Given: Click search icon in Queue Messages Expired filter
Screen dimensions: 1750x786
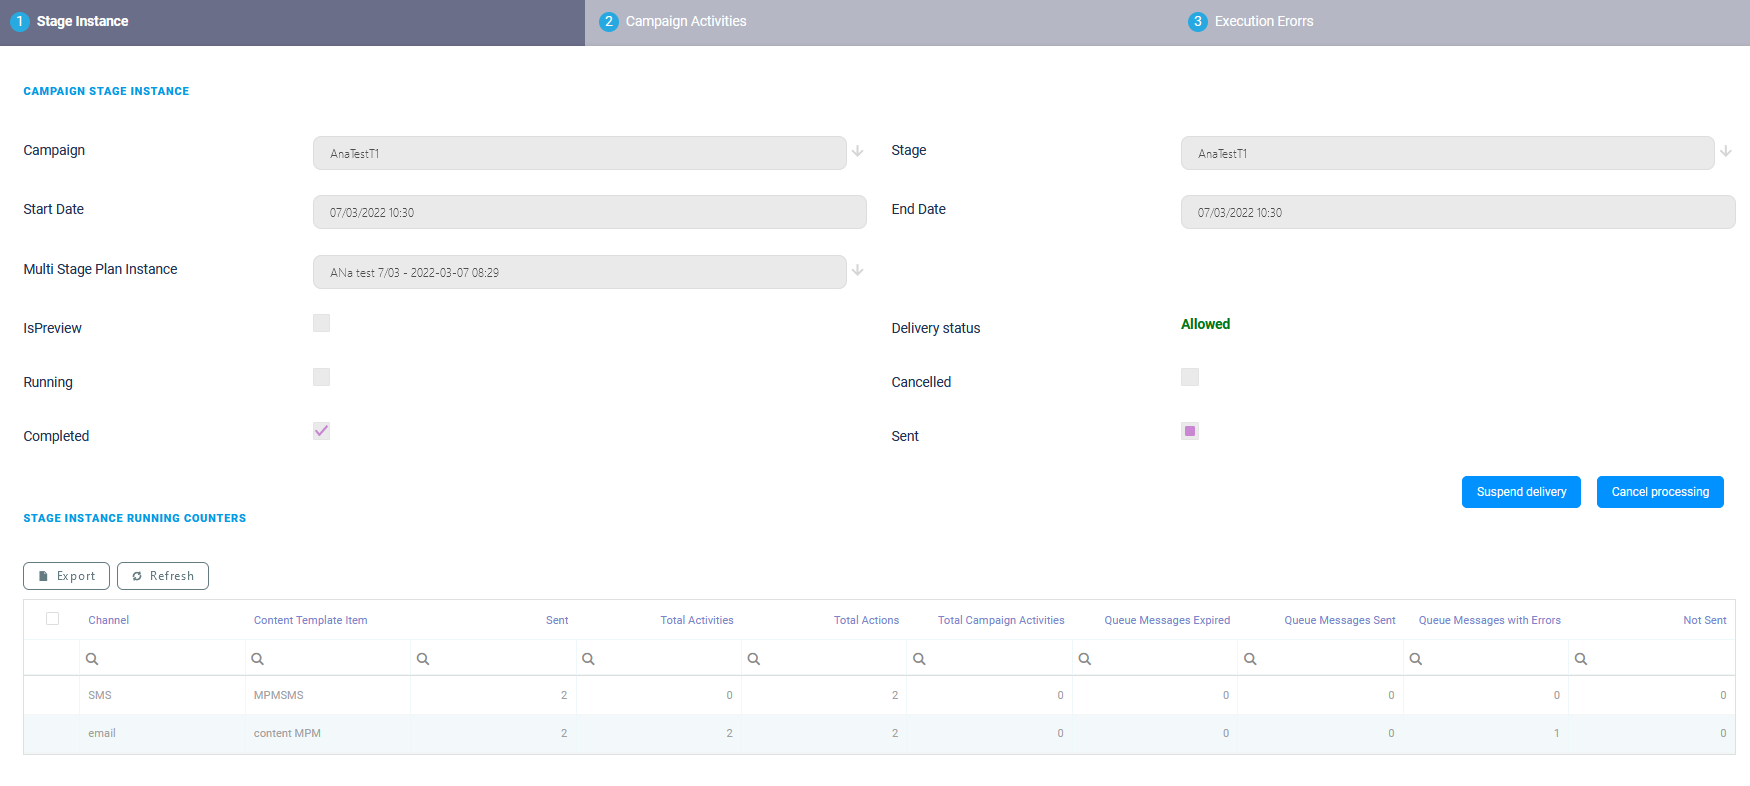Looking at the screenshot, I should (1084, 659).
